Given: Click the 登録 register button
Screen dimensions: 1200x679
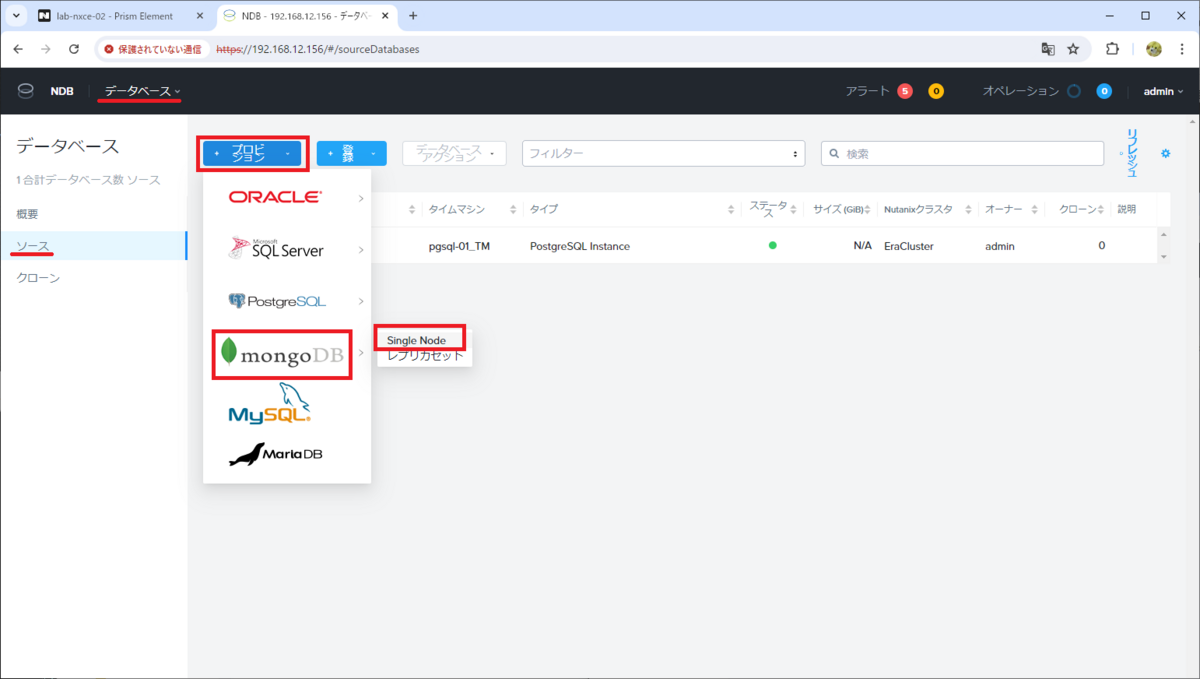Looking at the screenshot, I should [352, 153].
